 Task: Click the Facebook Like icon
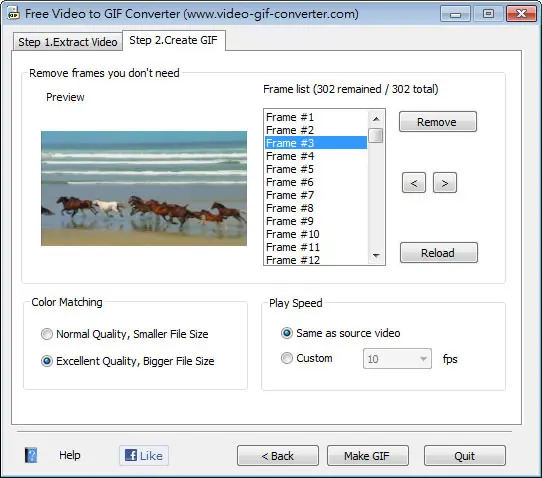coord(131,455)
